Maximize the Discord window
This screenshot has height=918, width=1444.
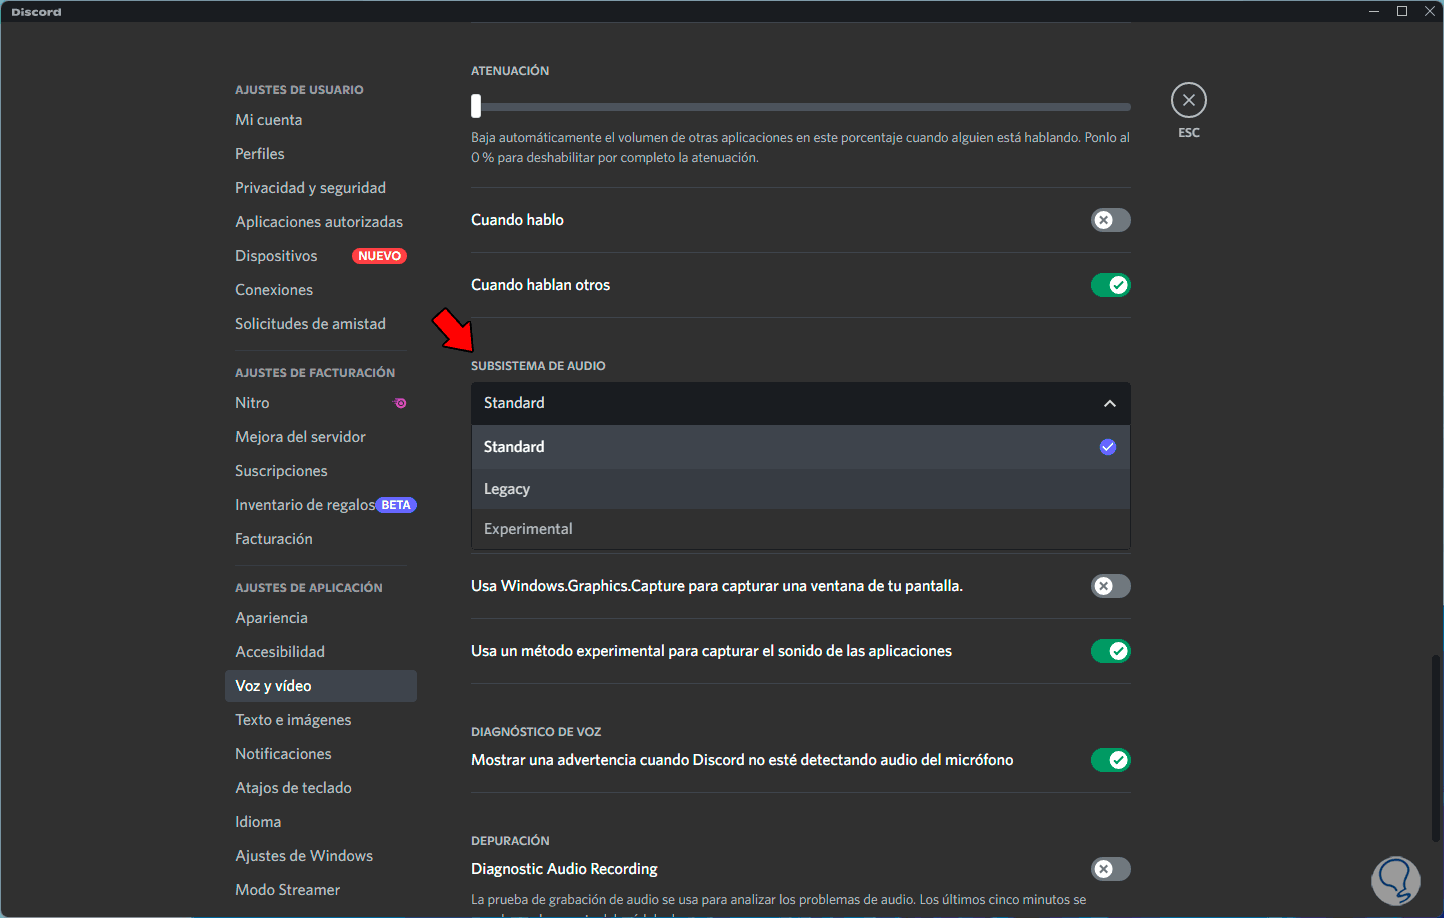click(1402, 11)
